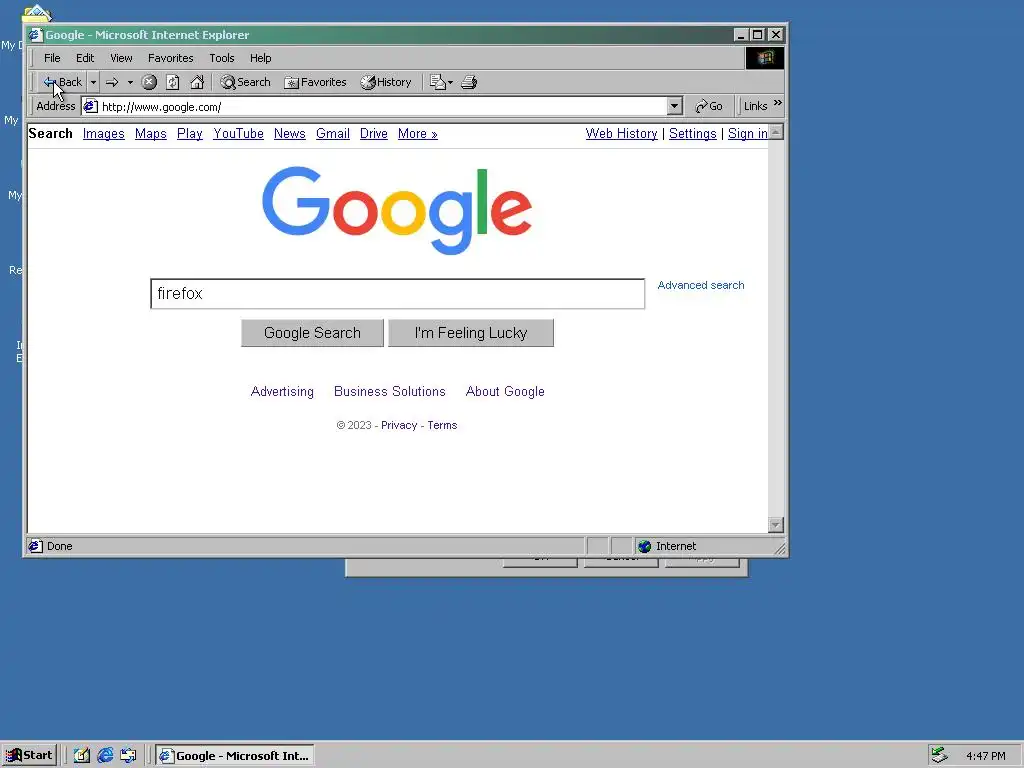Open the Images link on Google
Viewport: 1024px width, 768px height.
103,133
